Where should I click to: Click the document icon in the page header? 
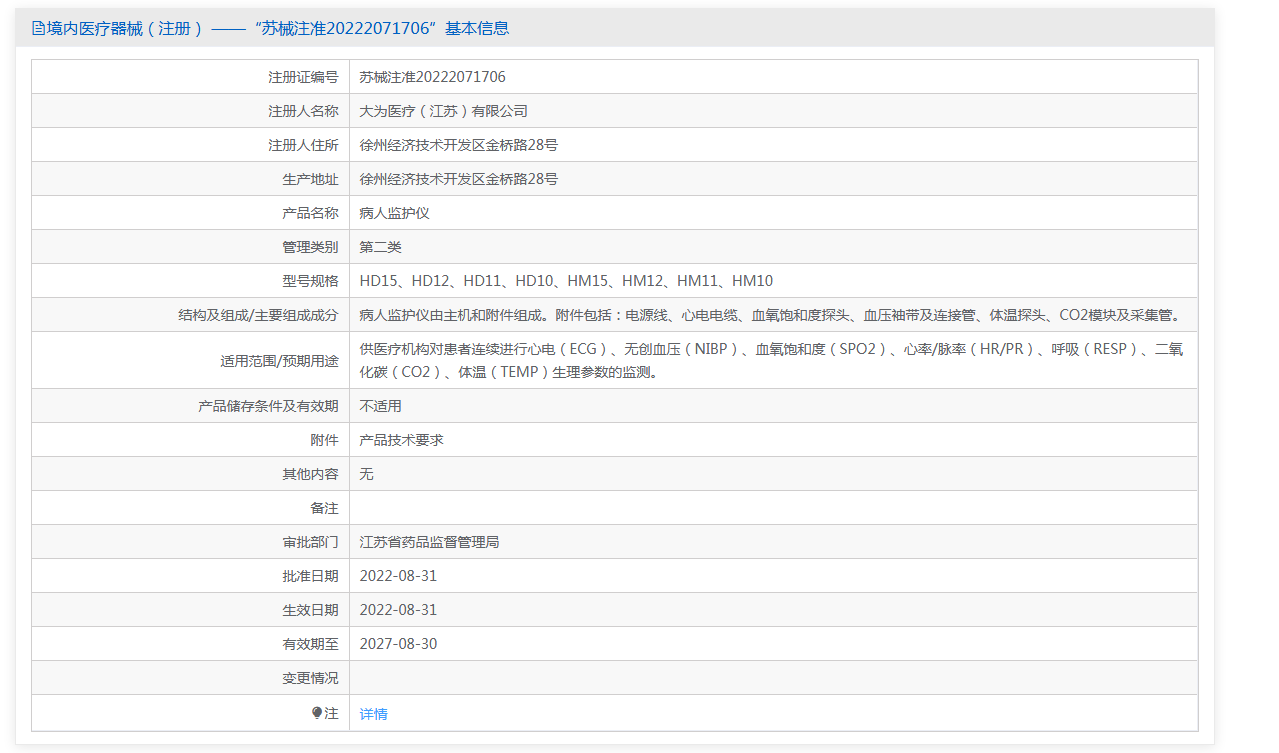point(38,29)
